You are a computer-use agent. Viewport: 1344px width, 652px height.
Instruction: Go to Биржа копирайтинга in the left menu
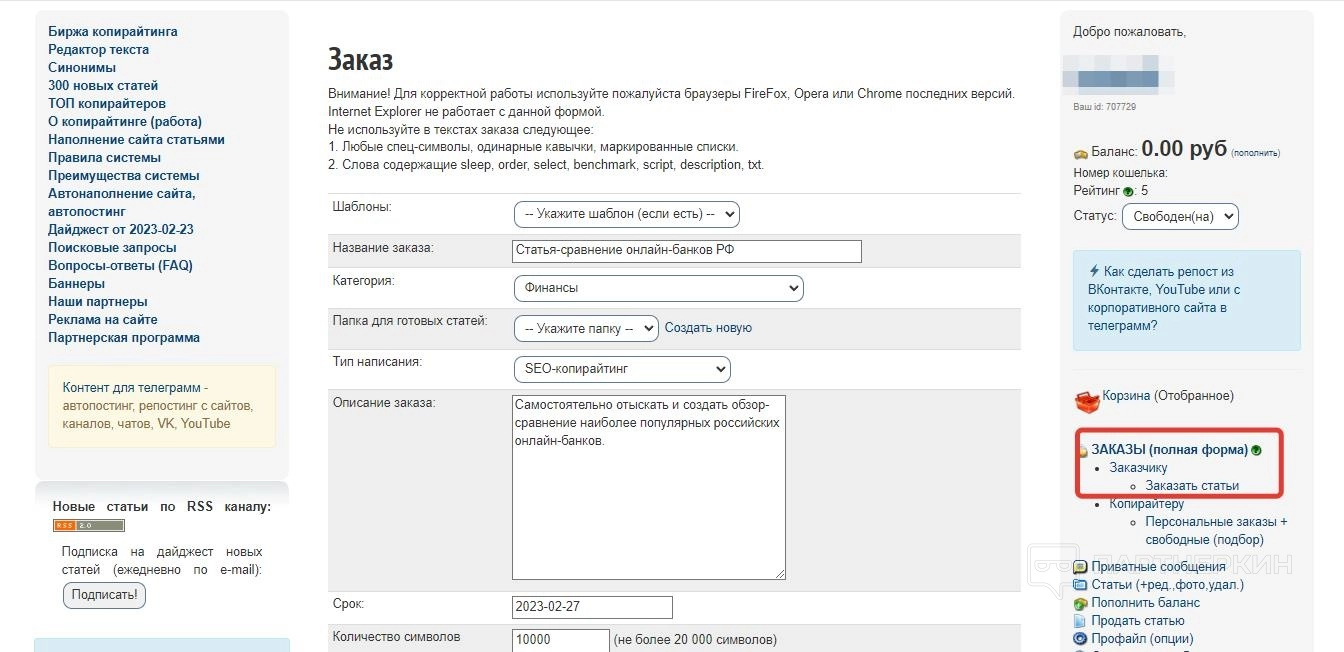(x=113, y=31)
